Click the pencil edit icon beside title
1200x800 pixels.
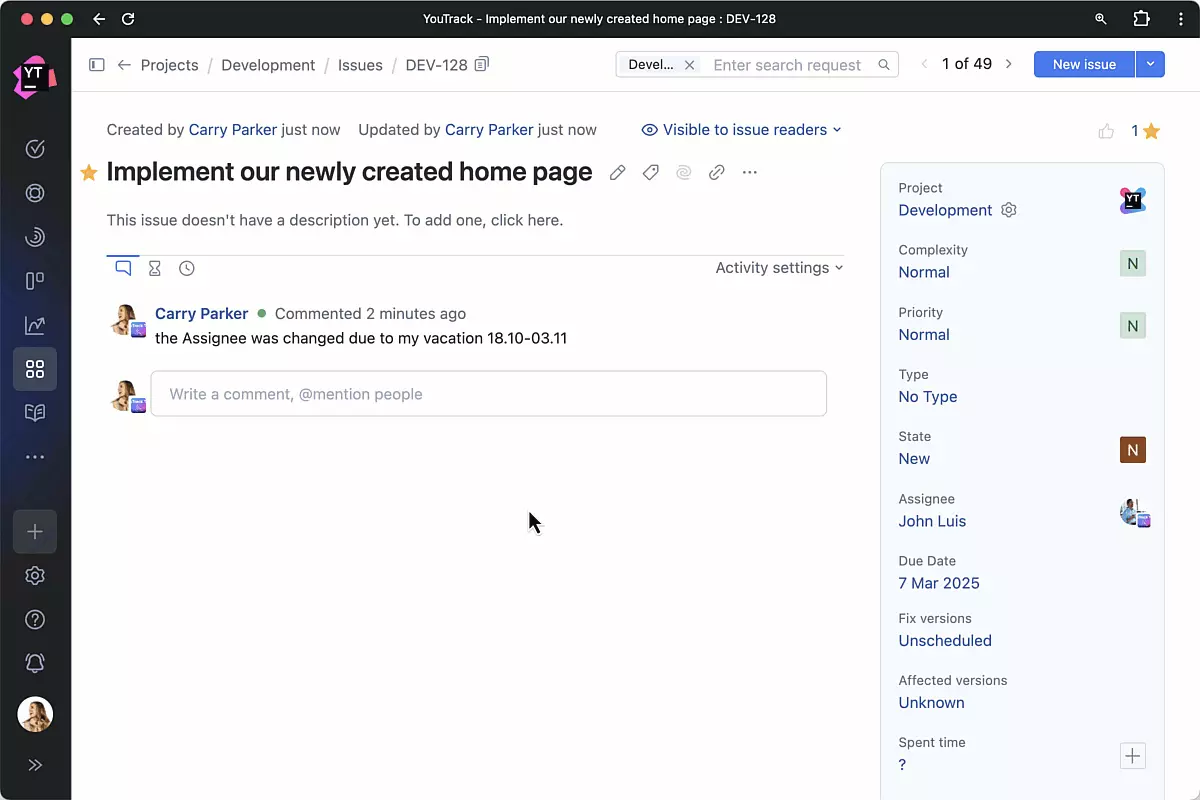(617, 173)
